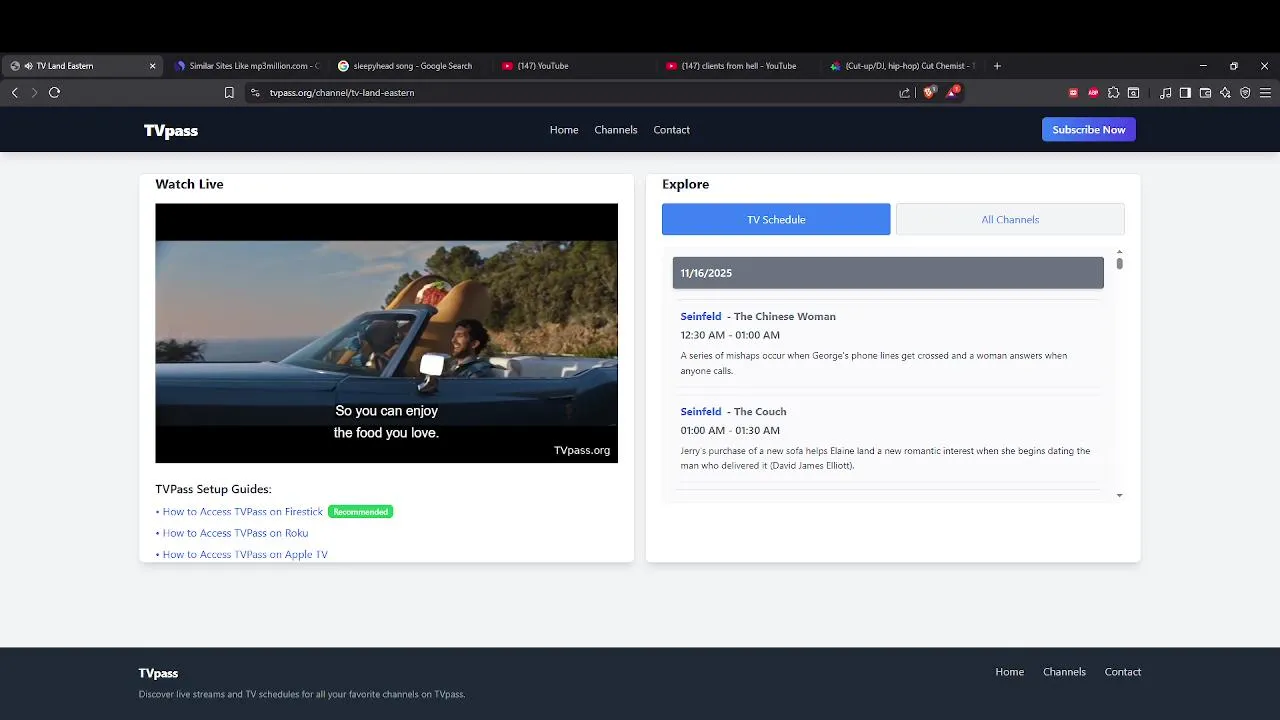Open Channels in the top navigation
The image size is (1280, 720).
(616, 130)
